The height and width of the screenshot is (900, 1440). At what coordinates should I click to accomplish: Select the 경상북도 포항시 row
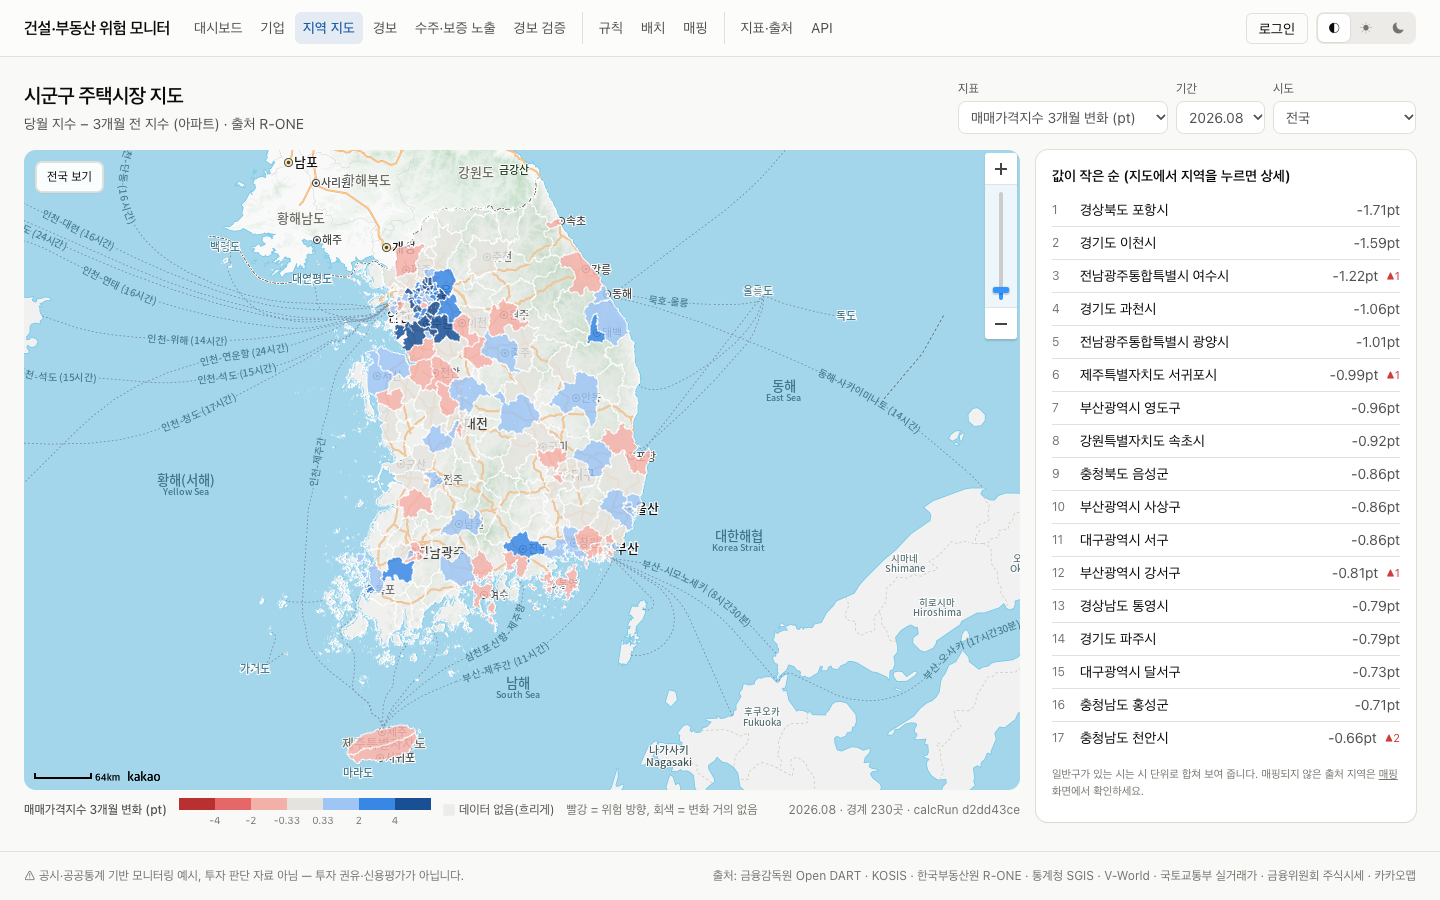point(1226,210)
